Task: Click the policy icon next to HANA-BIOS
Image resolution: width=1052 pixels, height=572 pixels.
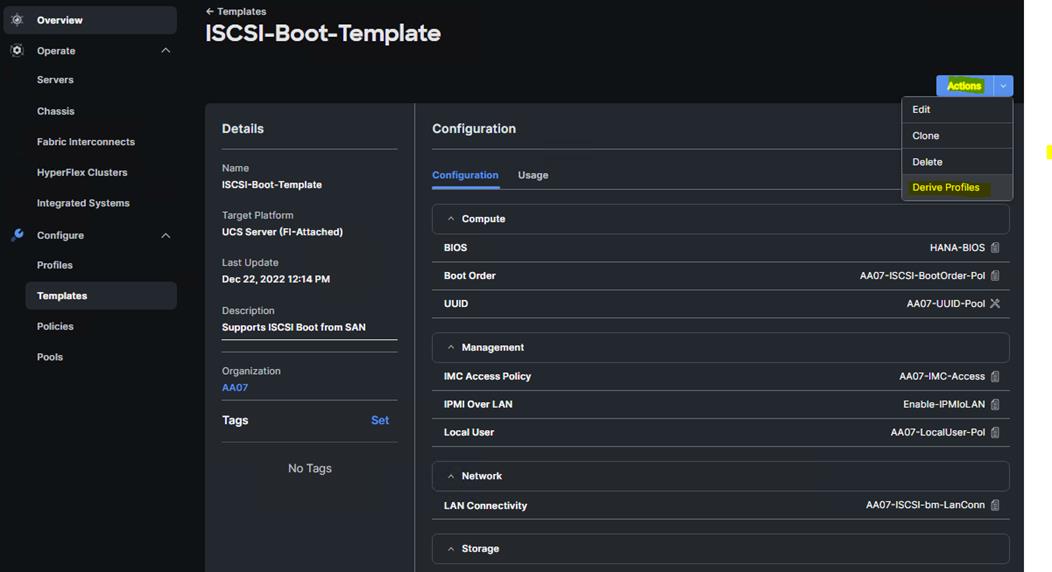Action: (x=995, y=247)
